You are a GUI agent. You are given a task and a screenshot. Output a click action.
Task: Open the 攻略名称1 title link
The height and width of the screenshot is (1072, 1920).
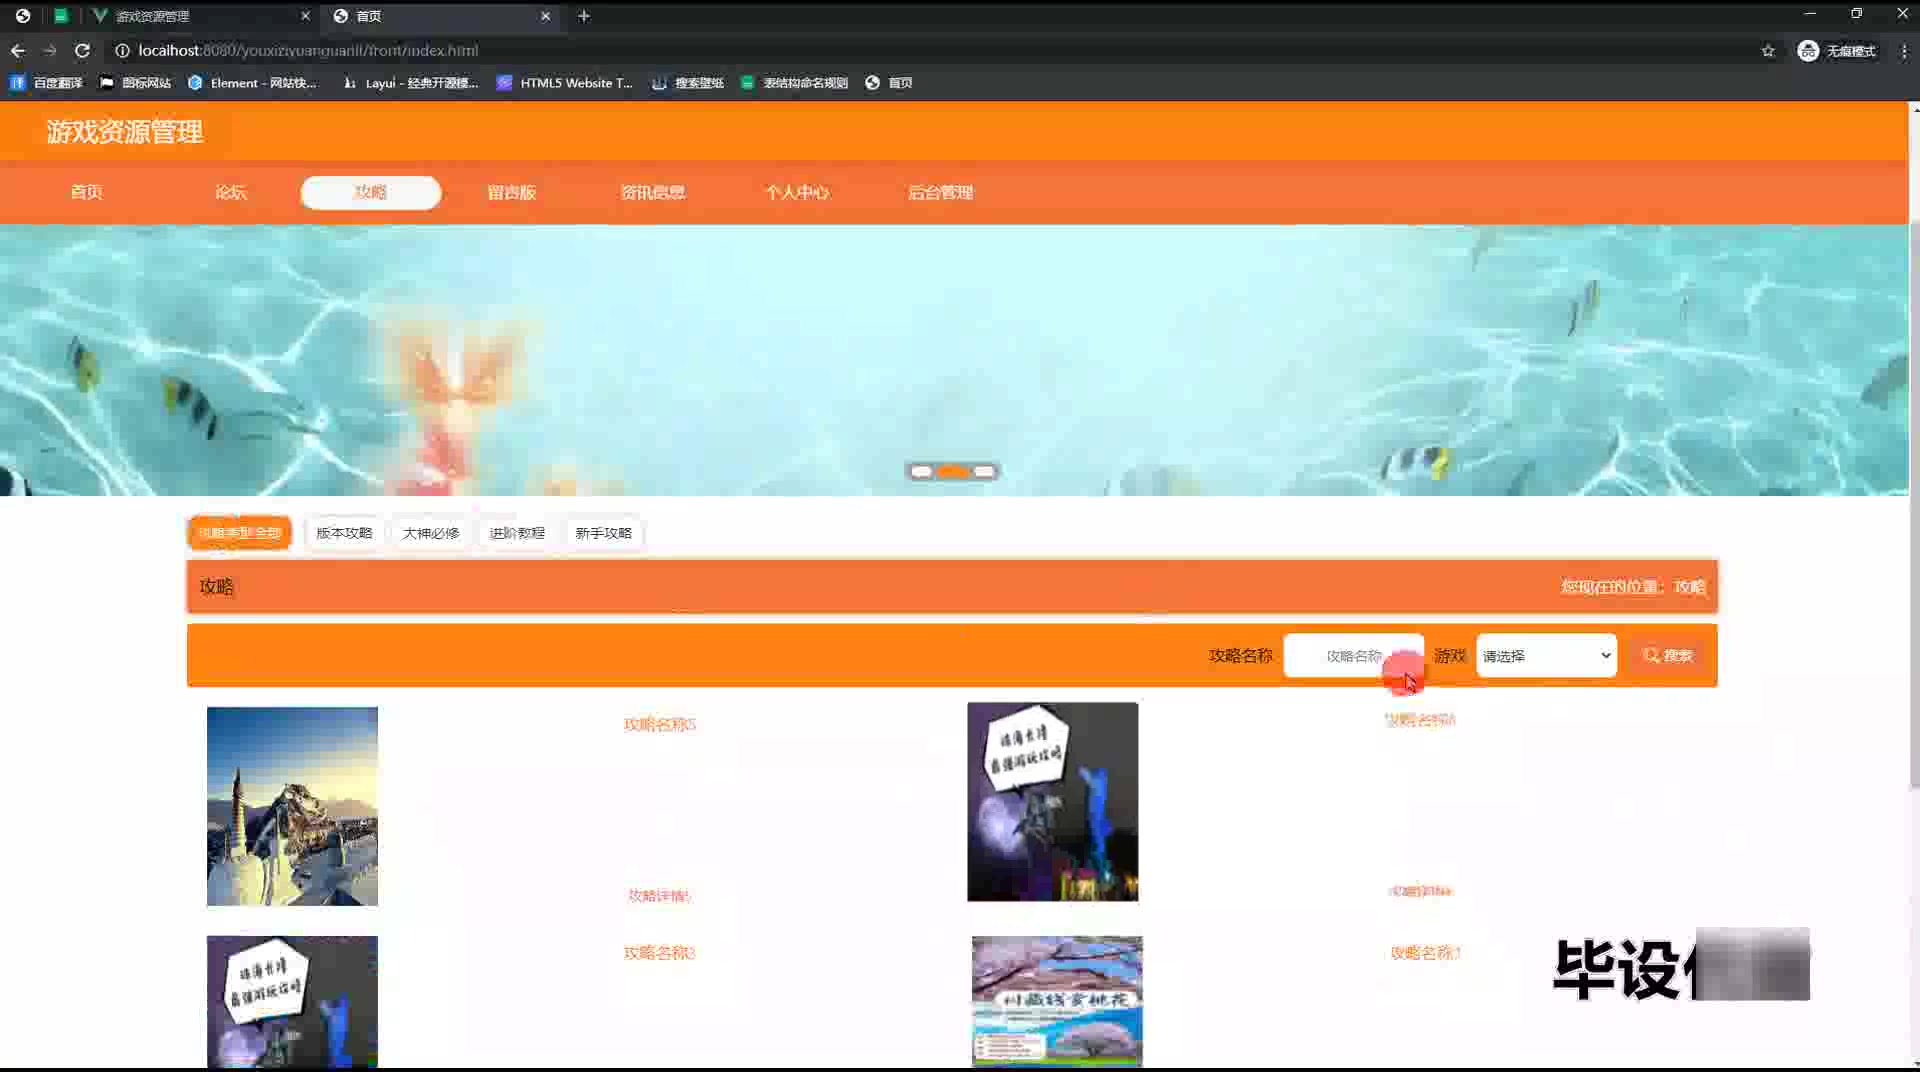[x=1425, y=953]
